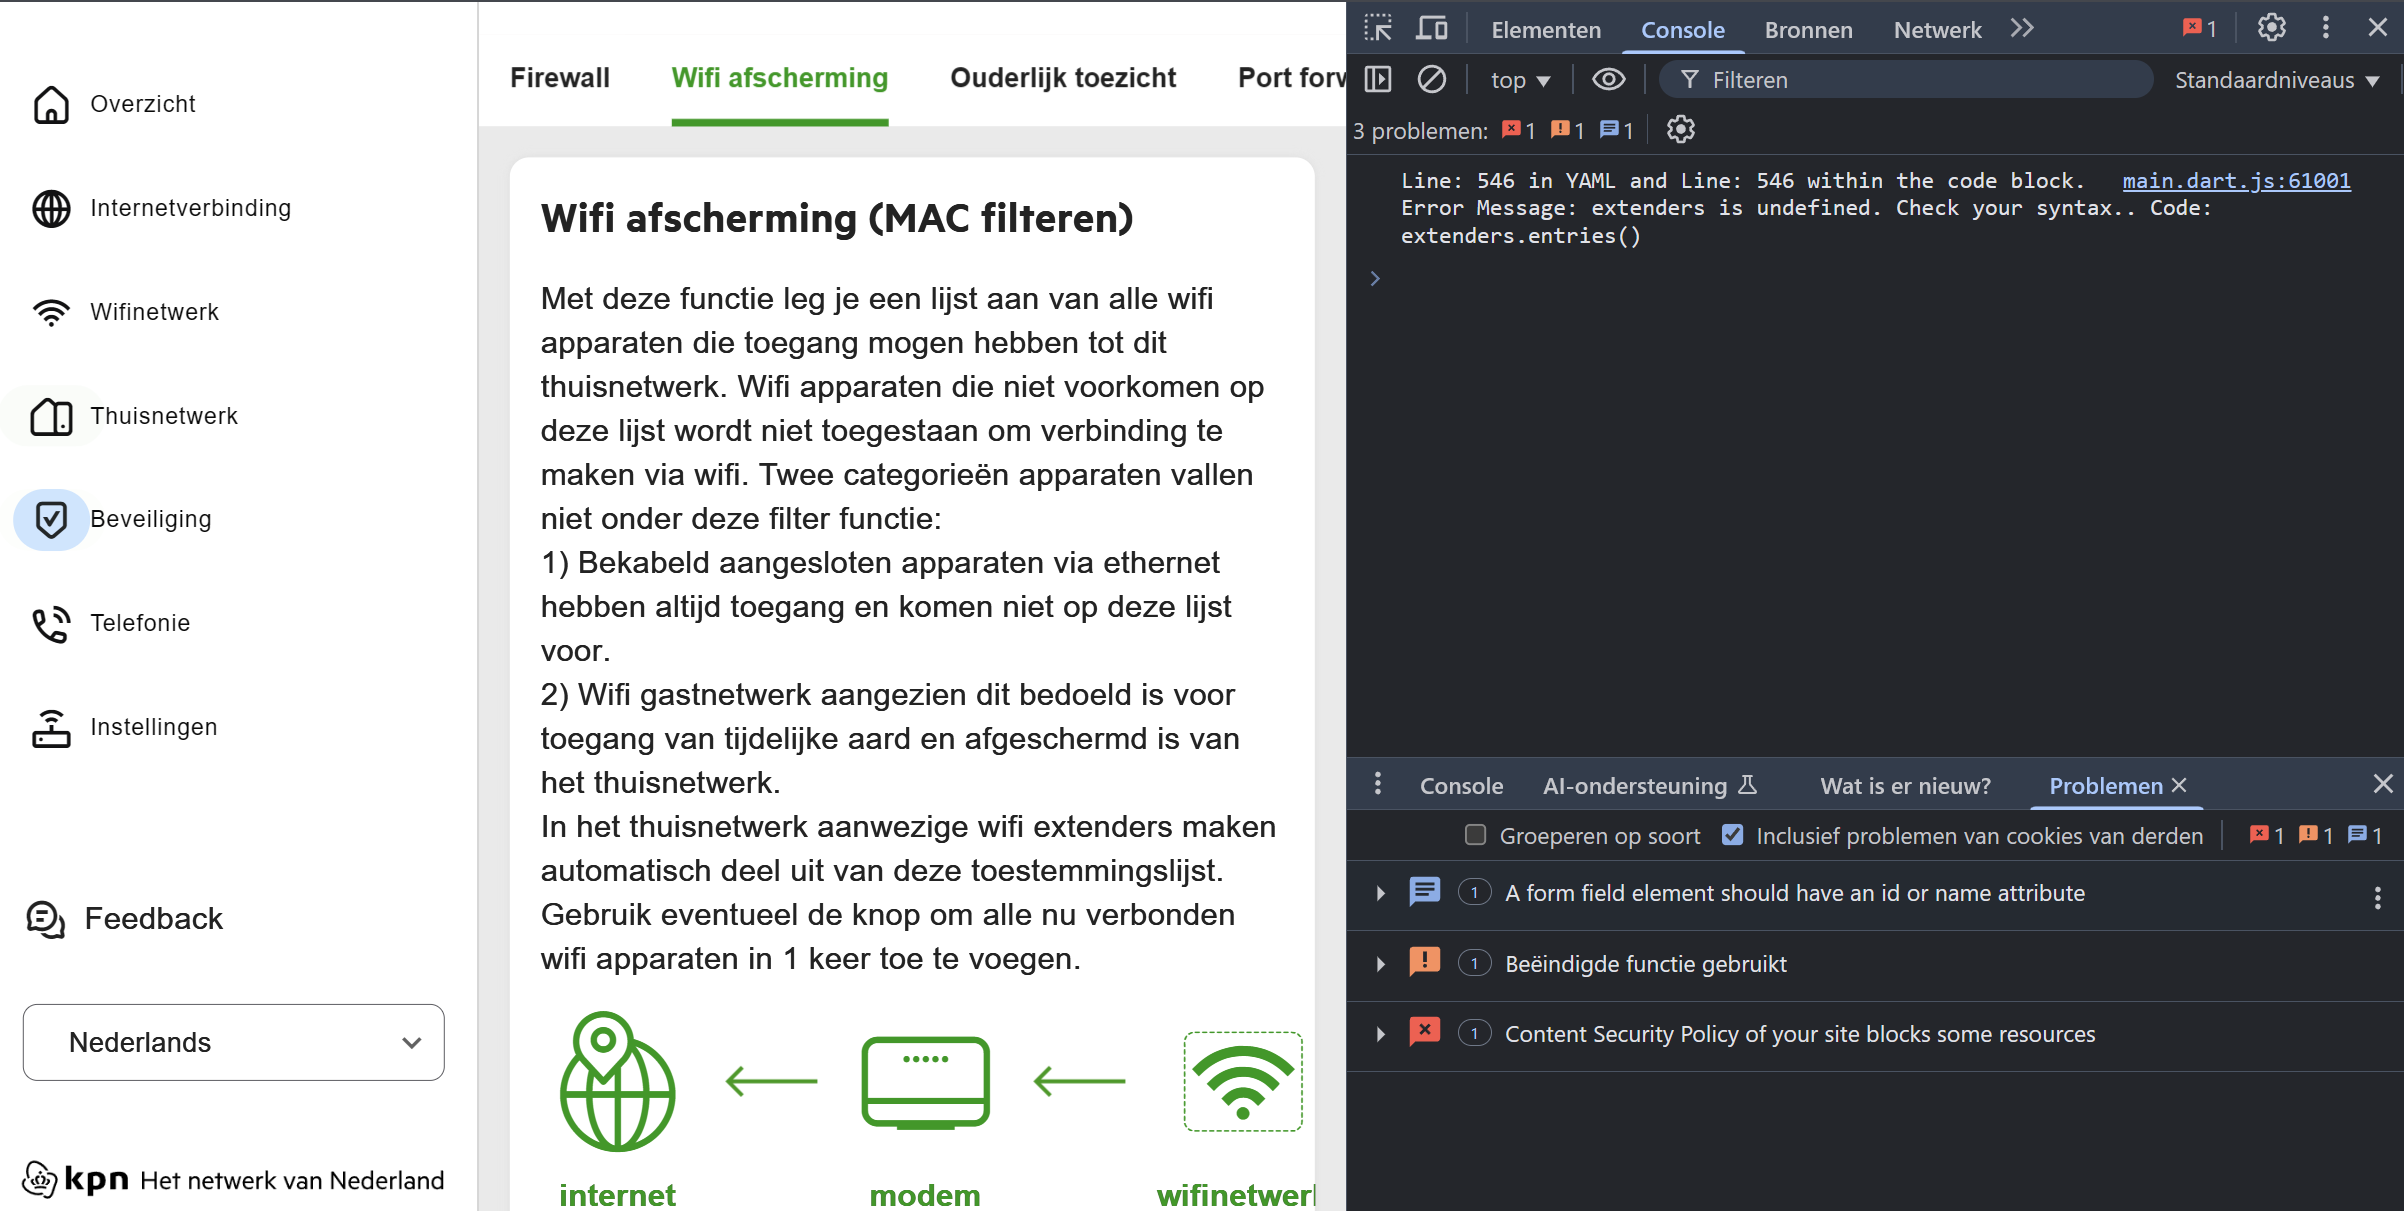2404x1211 pixels.
Task: Open the main.dart.js:61001 source link
Action: click(2236, 181)
